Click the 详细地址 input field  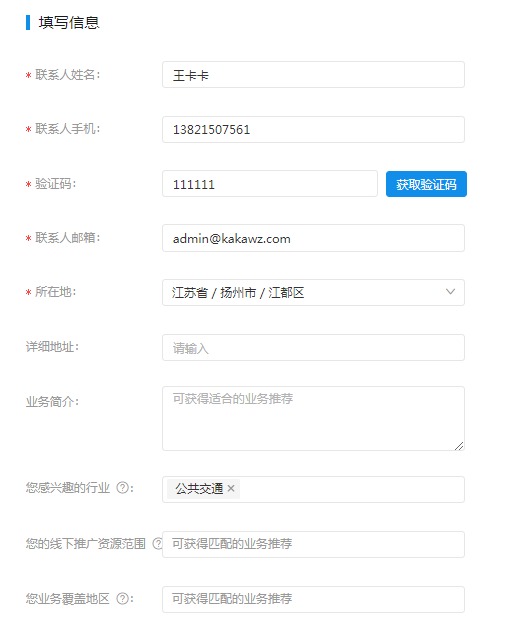point(313,348)
